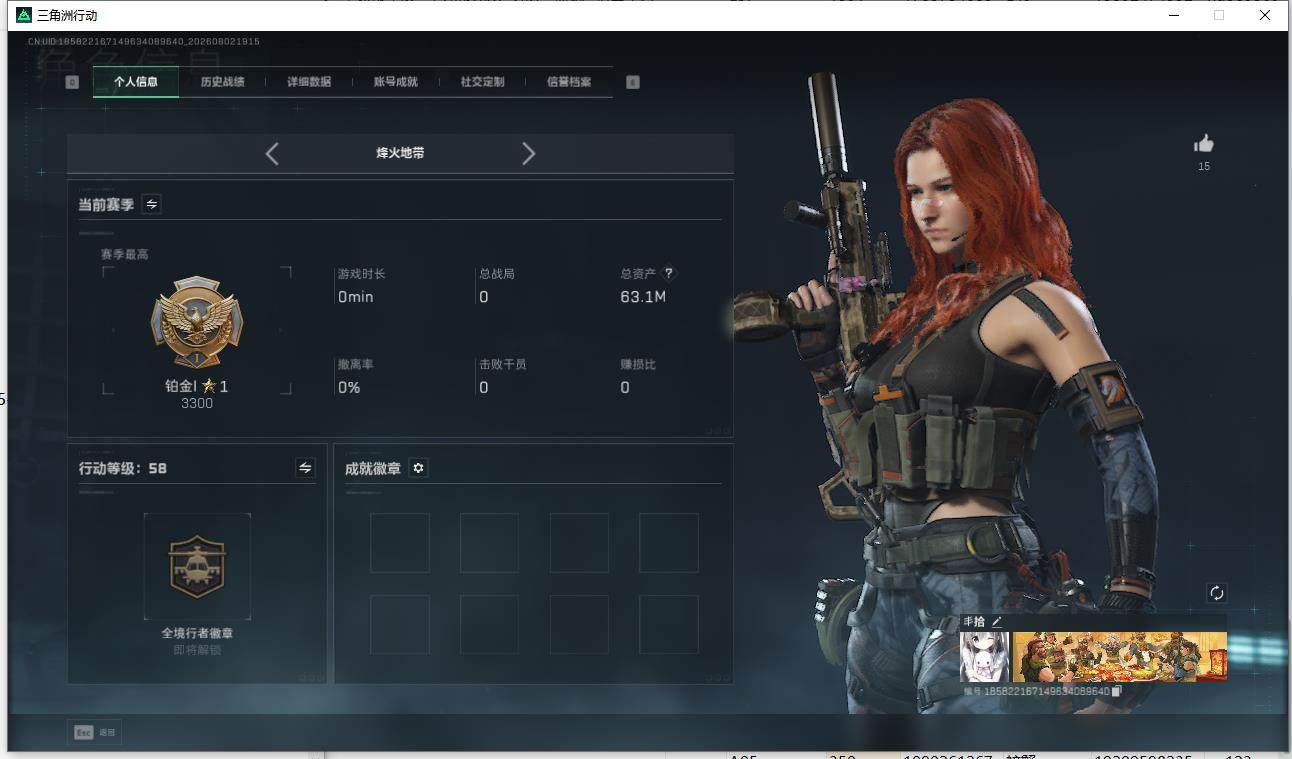This screenshot has width=1292, height=759.
Task: Switch to 历史战绩 tab
Action: click(222, 82)
